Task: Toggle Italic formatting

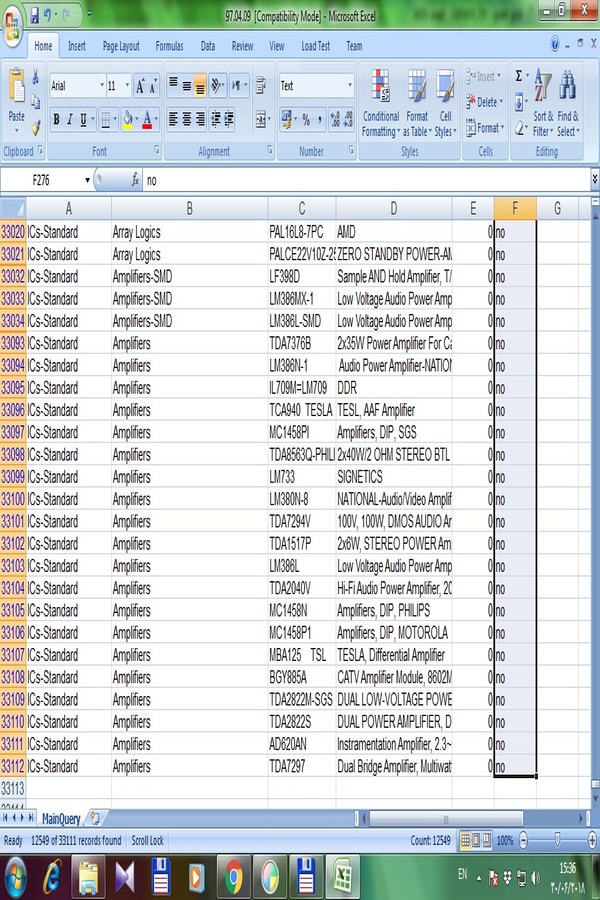Action: click(x=69, y=119)
